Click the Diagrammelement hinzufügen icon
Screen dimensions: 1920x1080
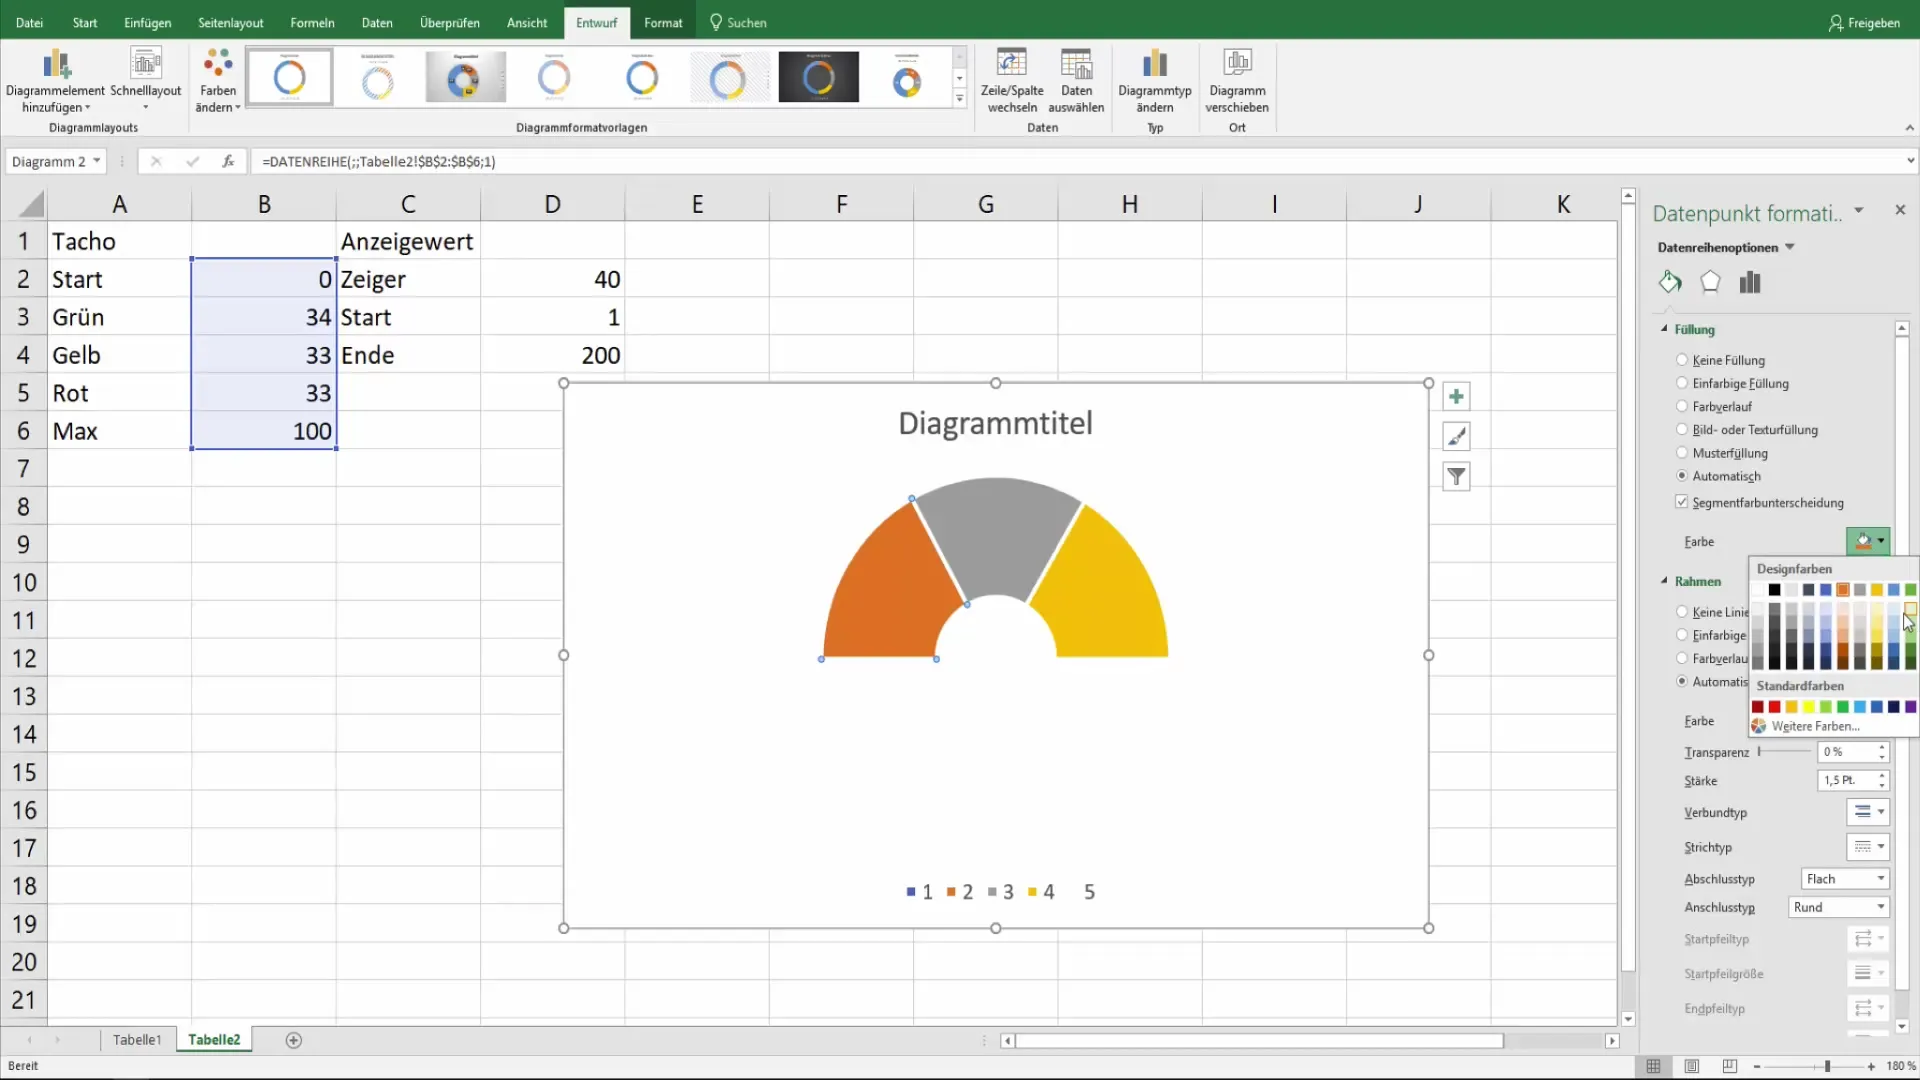tap(56, 66)
